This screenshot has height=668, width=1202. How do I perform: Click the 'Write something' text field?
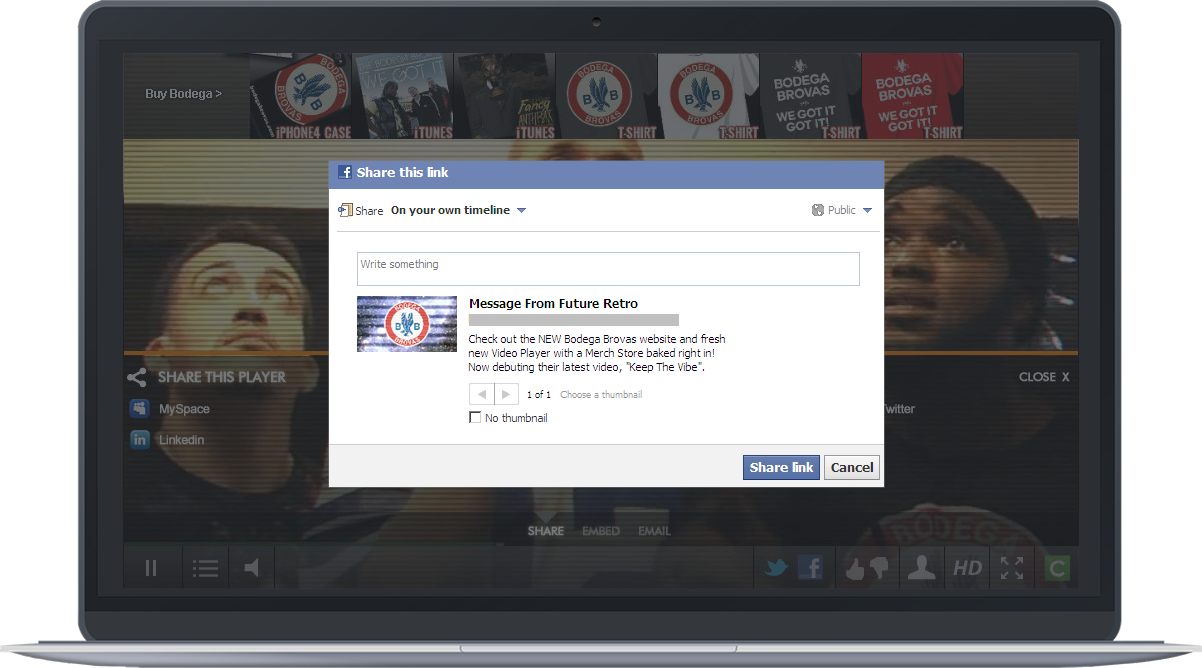[x=608, y=268]
